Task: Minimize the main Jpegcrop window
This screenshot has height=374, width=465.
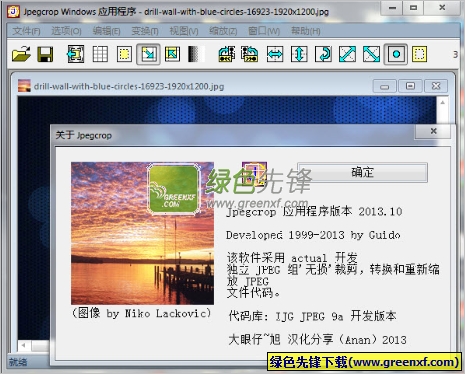Action: (392, 8)
